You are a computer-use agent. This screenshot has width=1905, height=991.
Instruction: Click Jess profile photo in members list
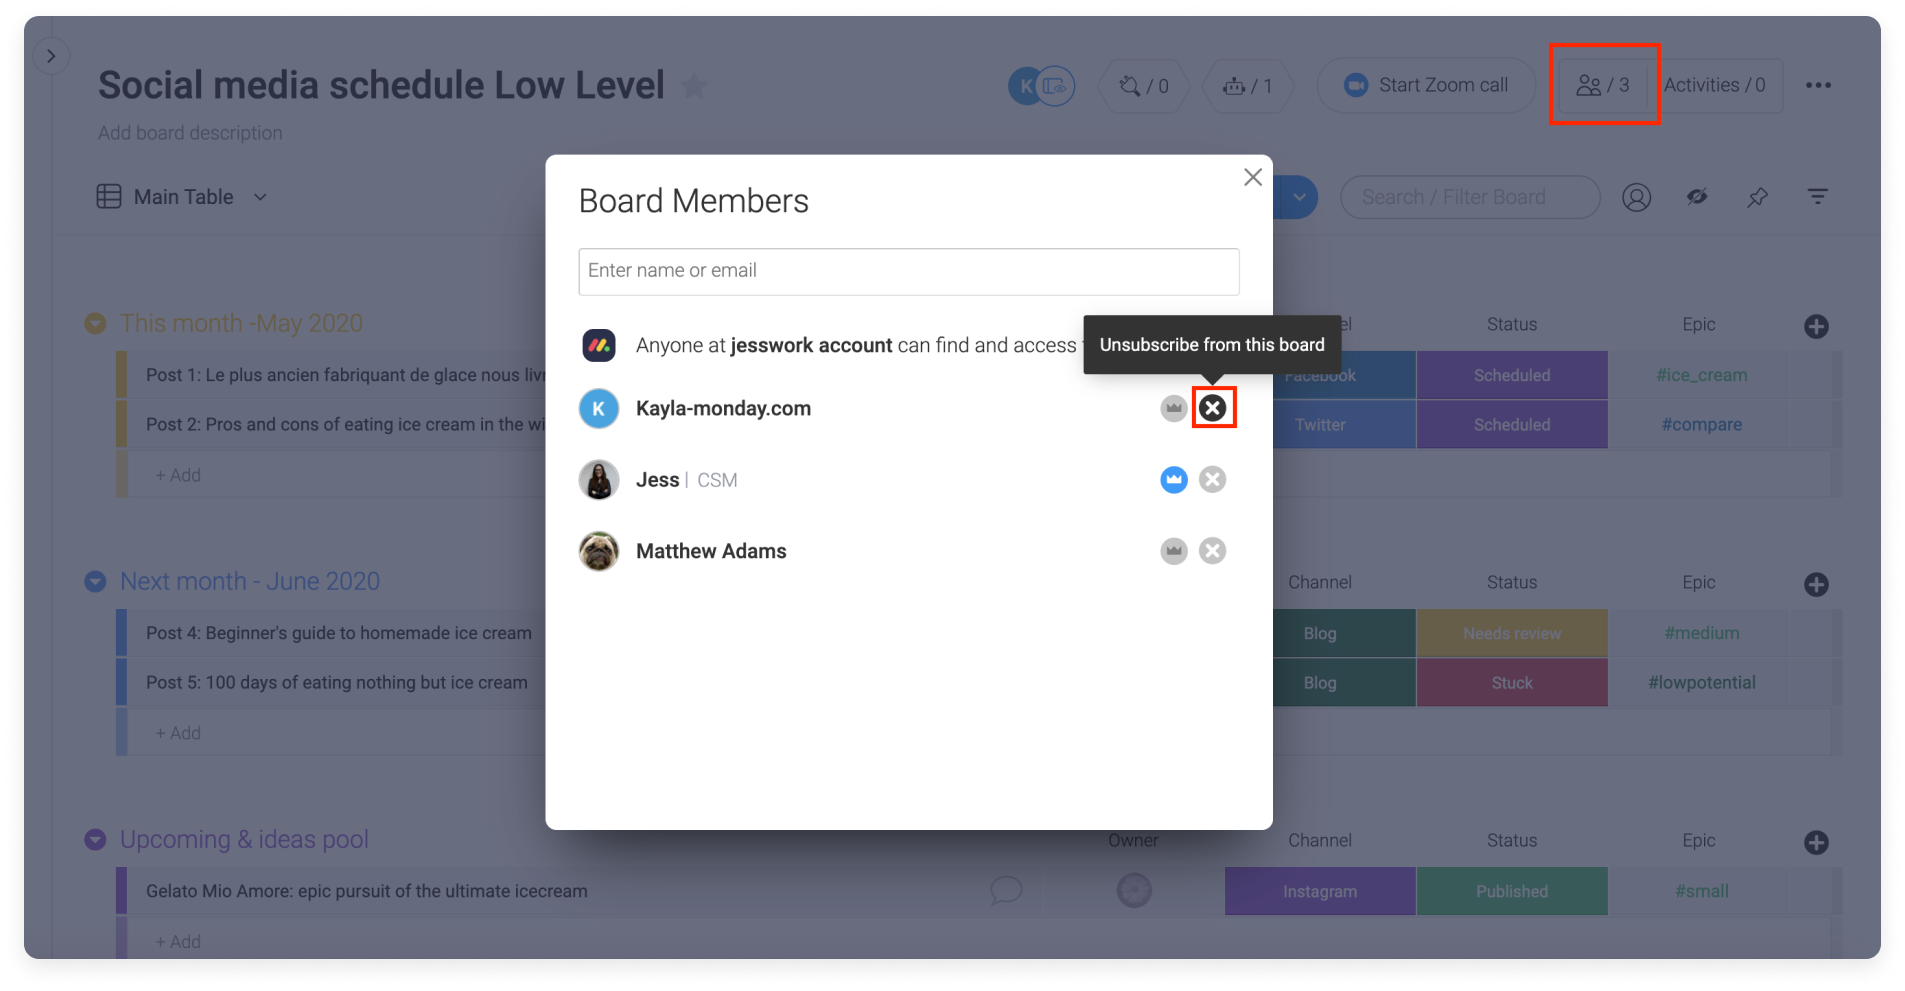599,480
